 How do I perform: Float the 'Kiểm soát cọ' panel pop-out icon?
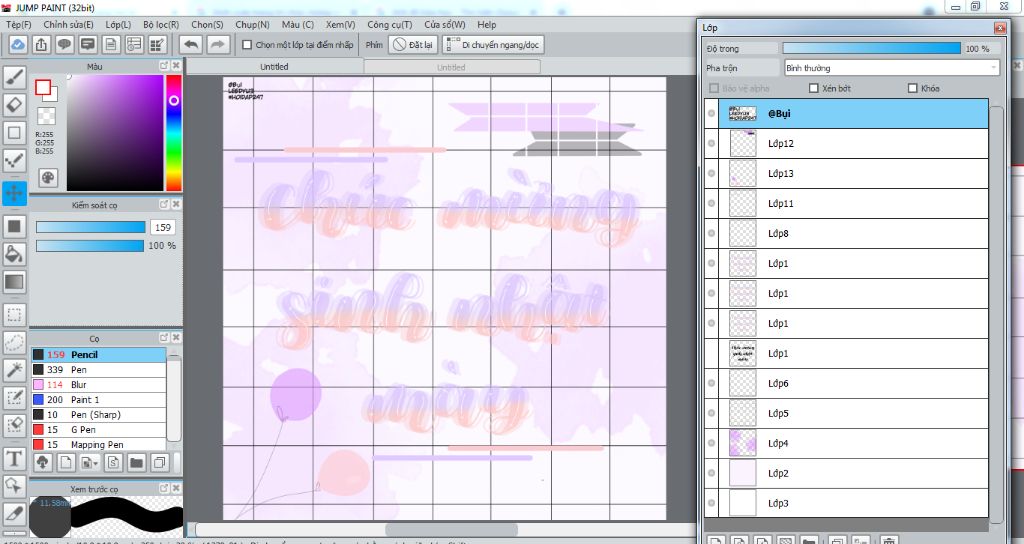tap(164, 204)
